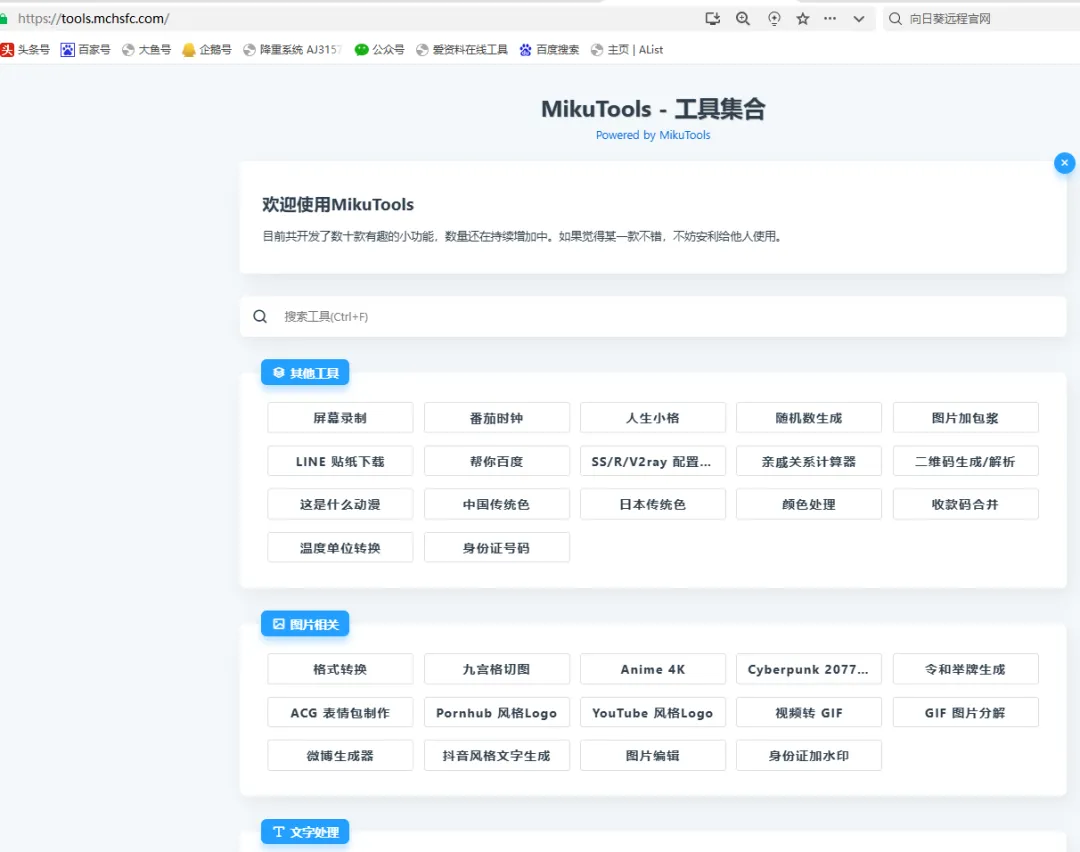Click the tool search magnifier icon
Screen dimensions: 1080x852
click(260, 317)
